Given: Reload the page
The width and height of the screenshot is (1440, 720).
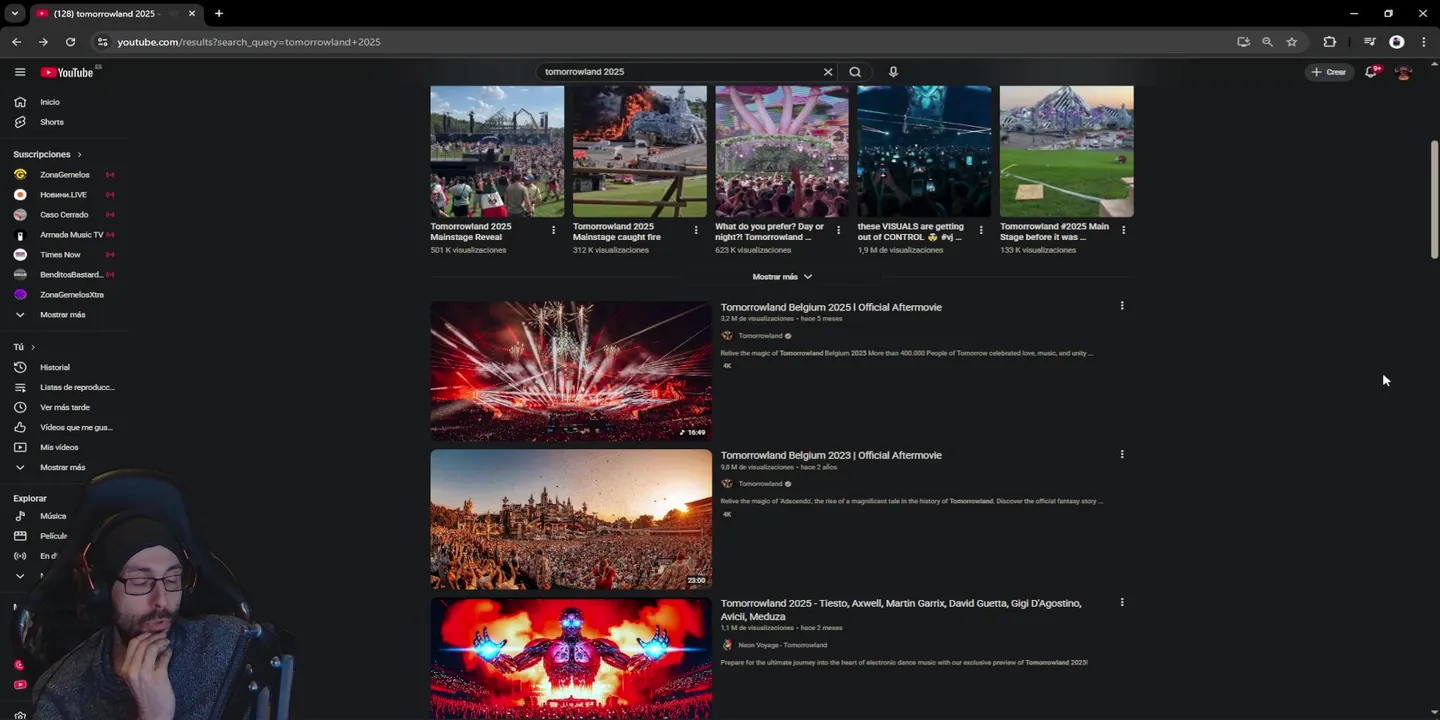Looking at the screenshot, I should [x=70, y=42].
